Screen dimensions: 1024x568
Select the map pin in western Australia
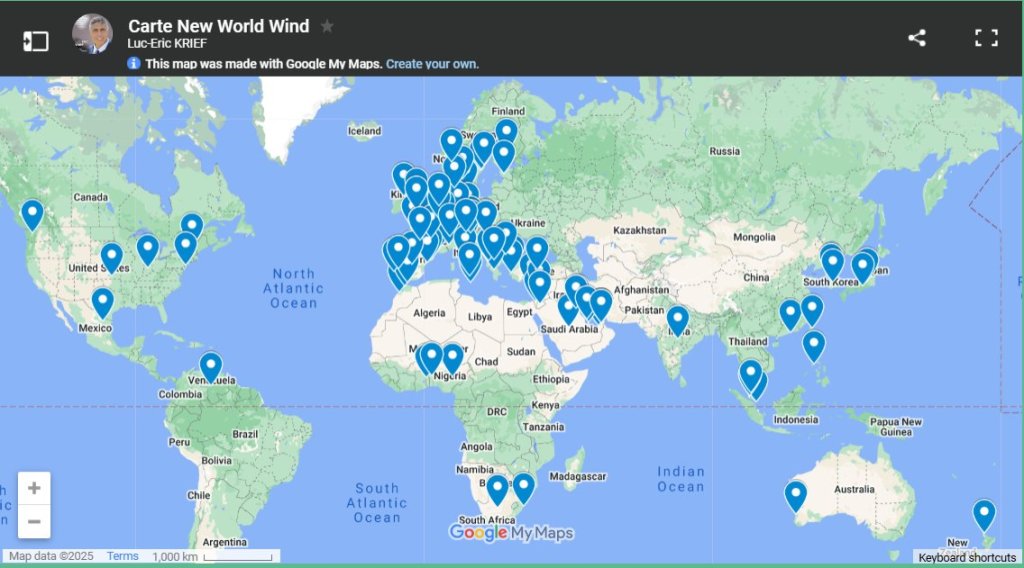795,494
